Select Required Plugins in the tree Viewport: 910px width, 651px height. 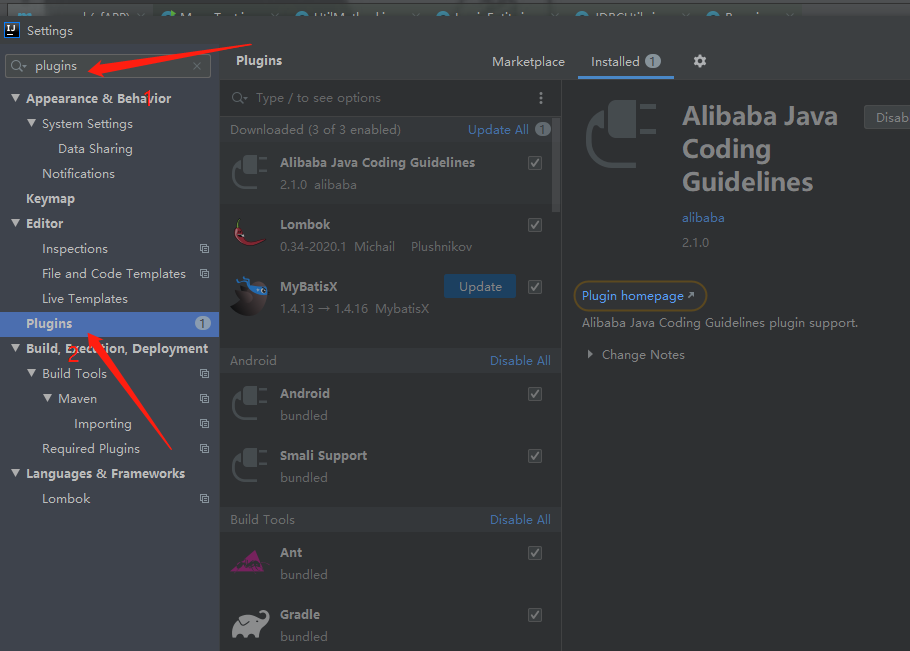click(91, 449)
